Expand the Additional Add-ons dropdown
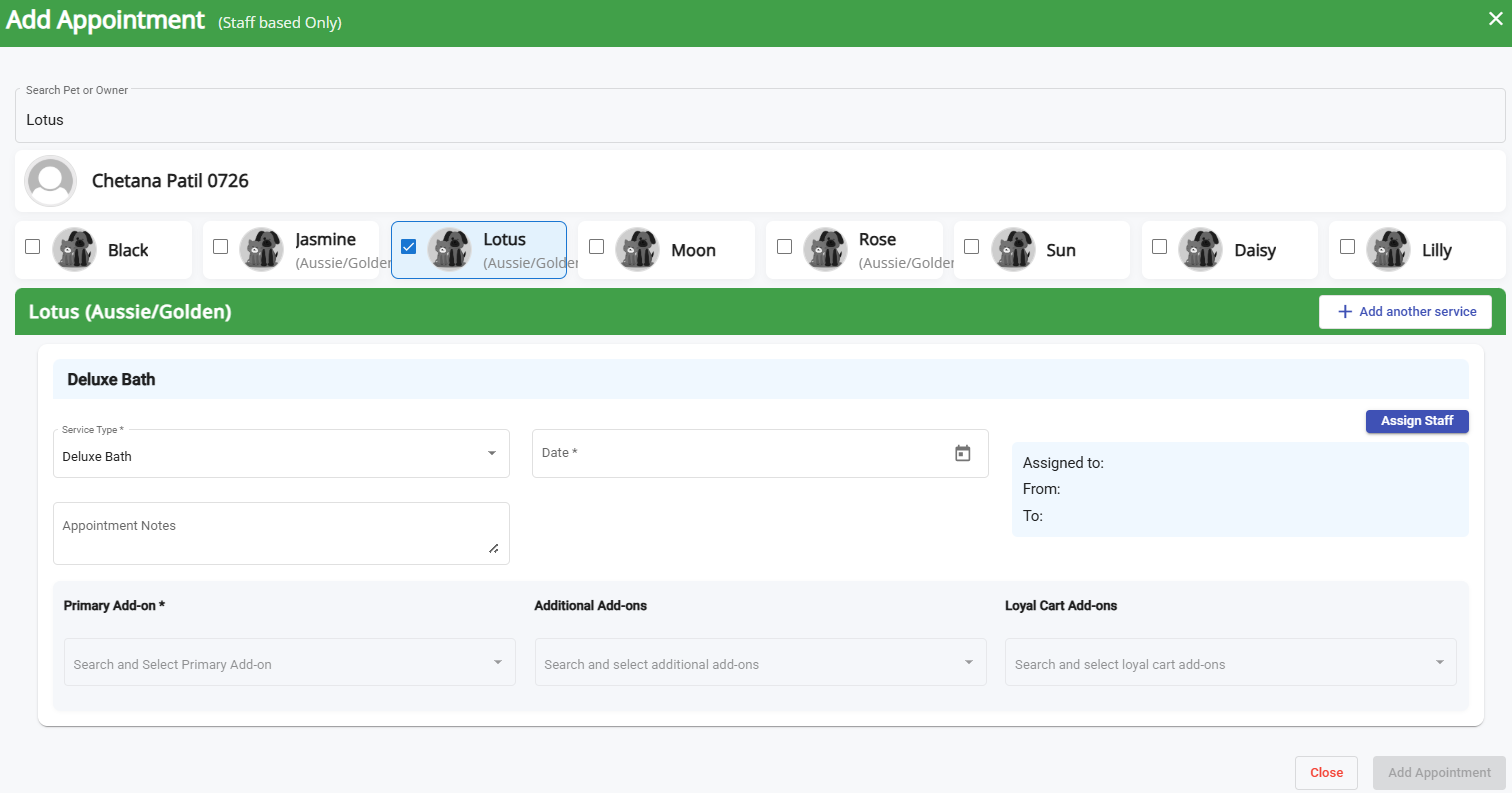The width and height of the screenshot is (1512, 793). pos(760,663)
